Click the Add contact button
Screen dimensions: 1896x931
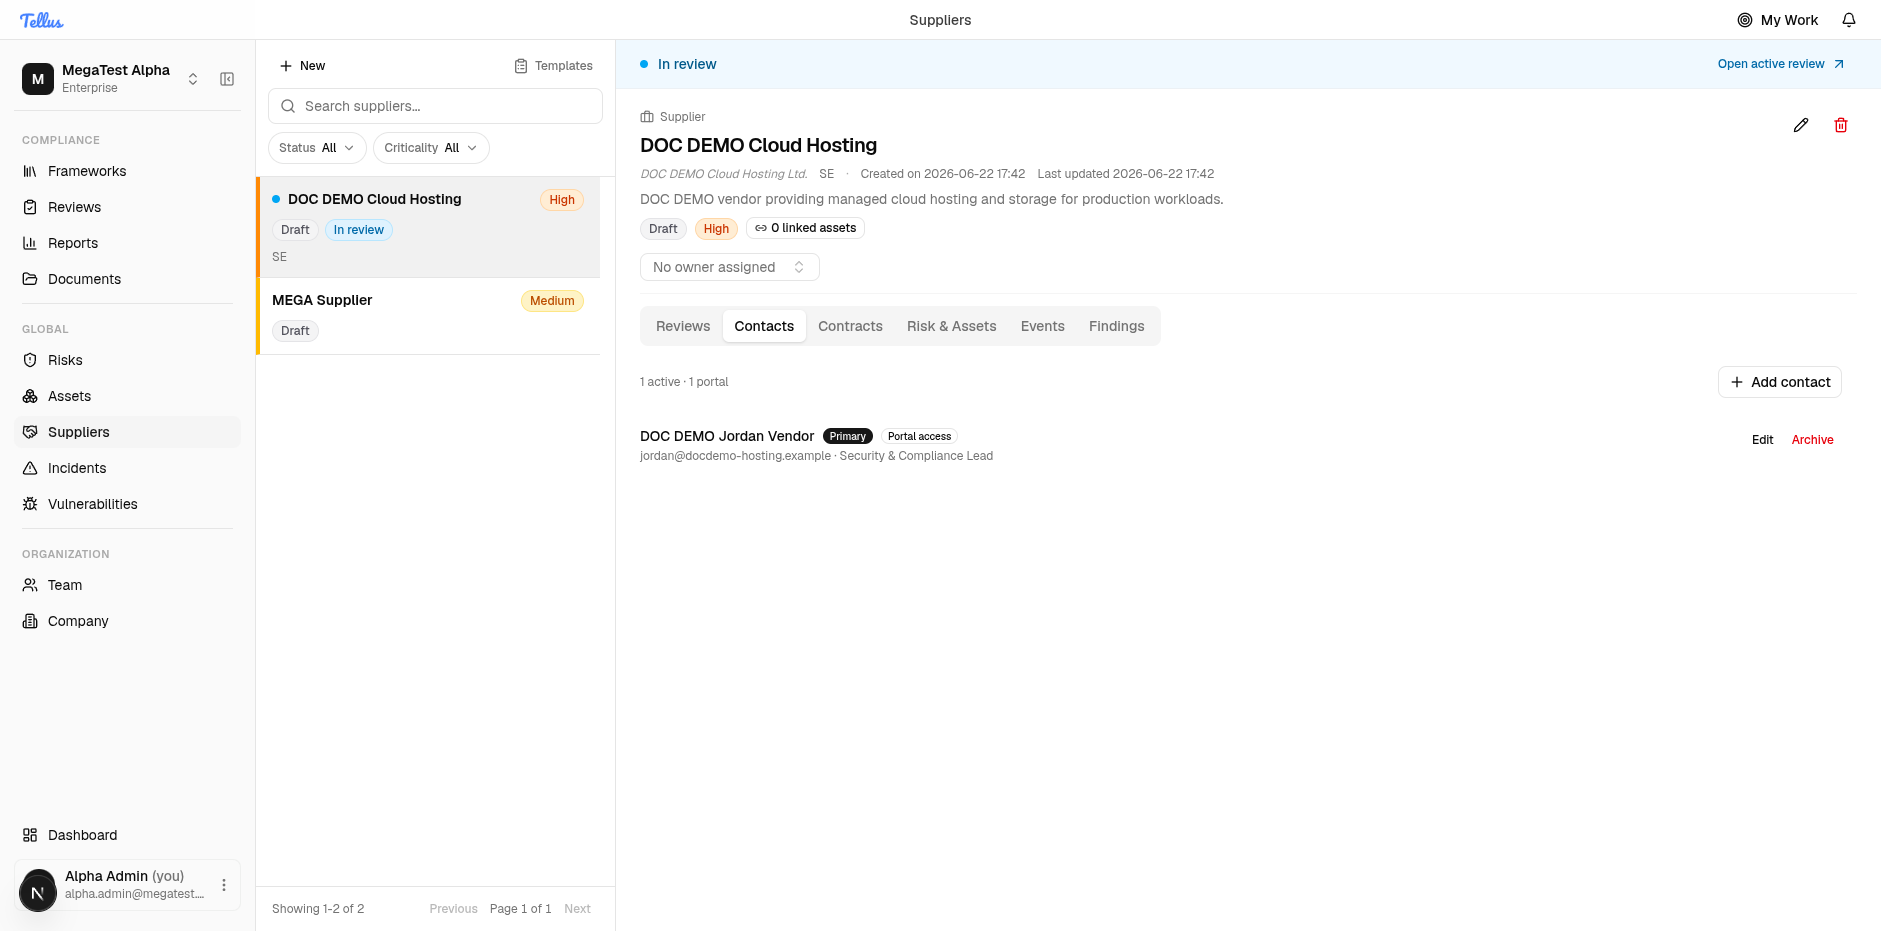point(1780,382)
